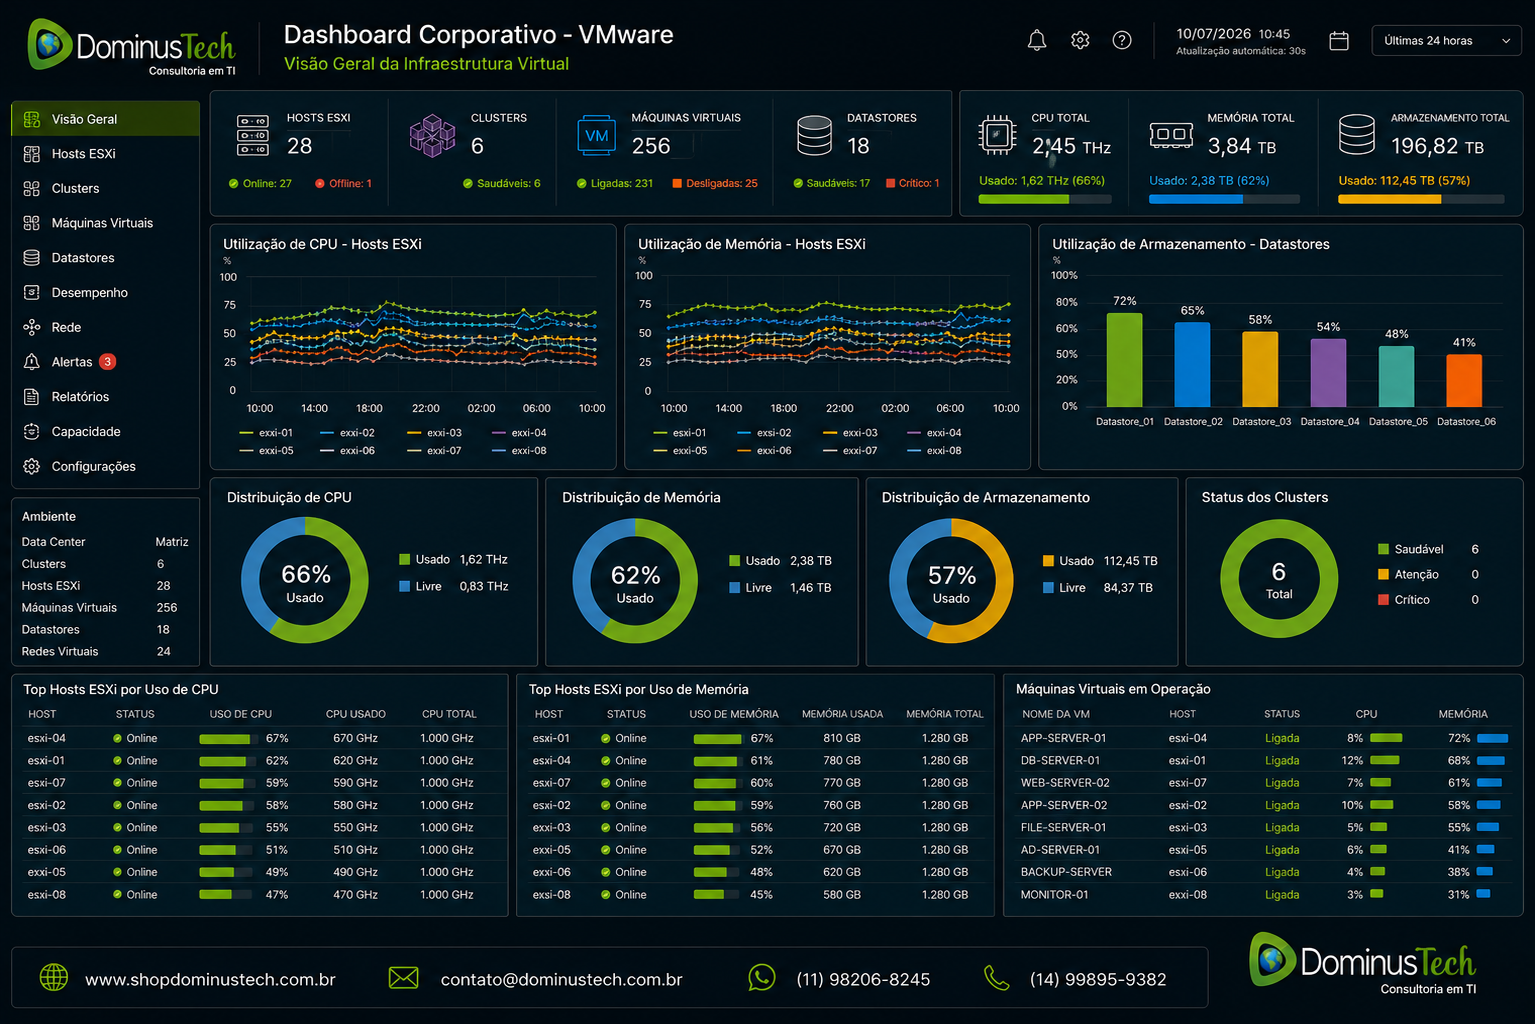Viewport: 1535px width, 1024px height.
Task: Click the DominusTech logo in header
Action: point(132,46)
